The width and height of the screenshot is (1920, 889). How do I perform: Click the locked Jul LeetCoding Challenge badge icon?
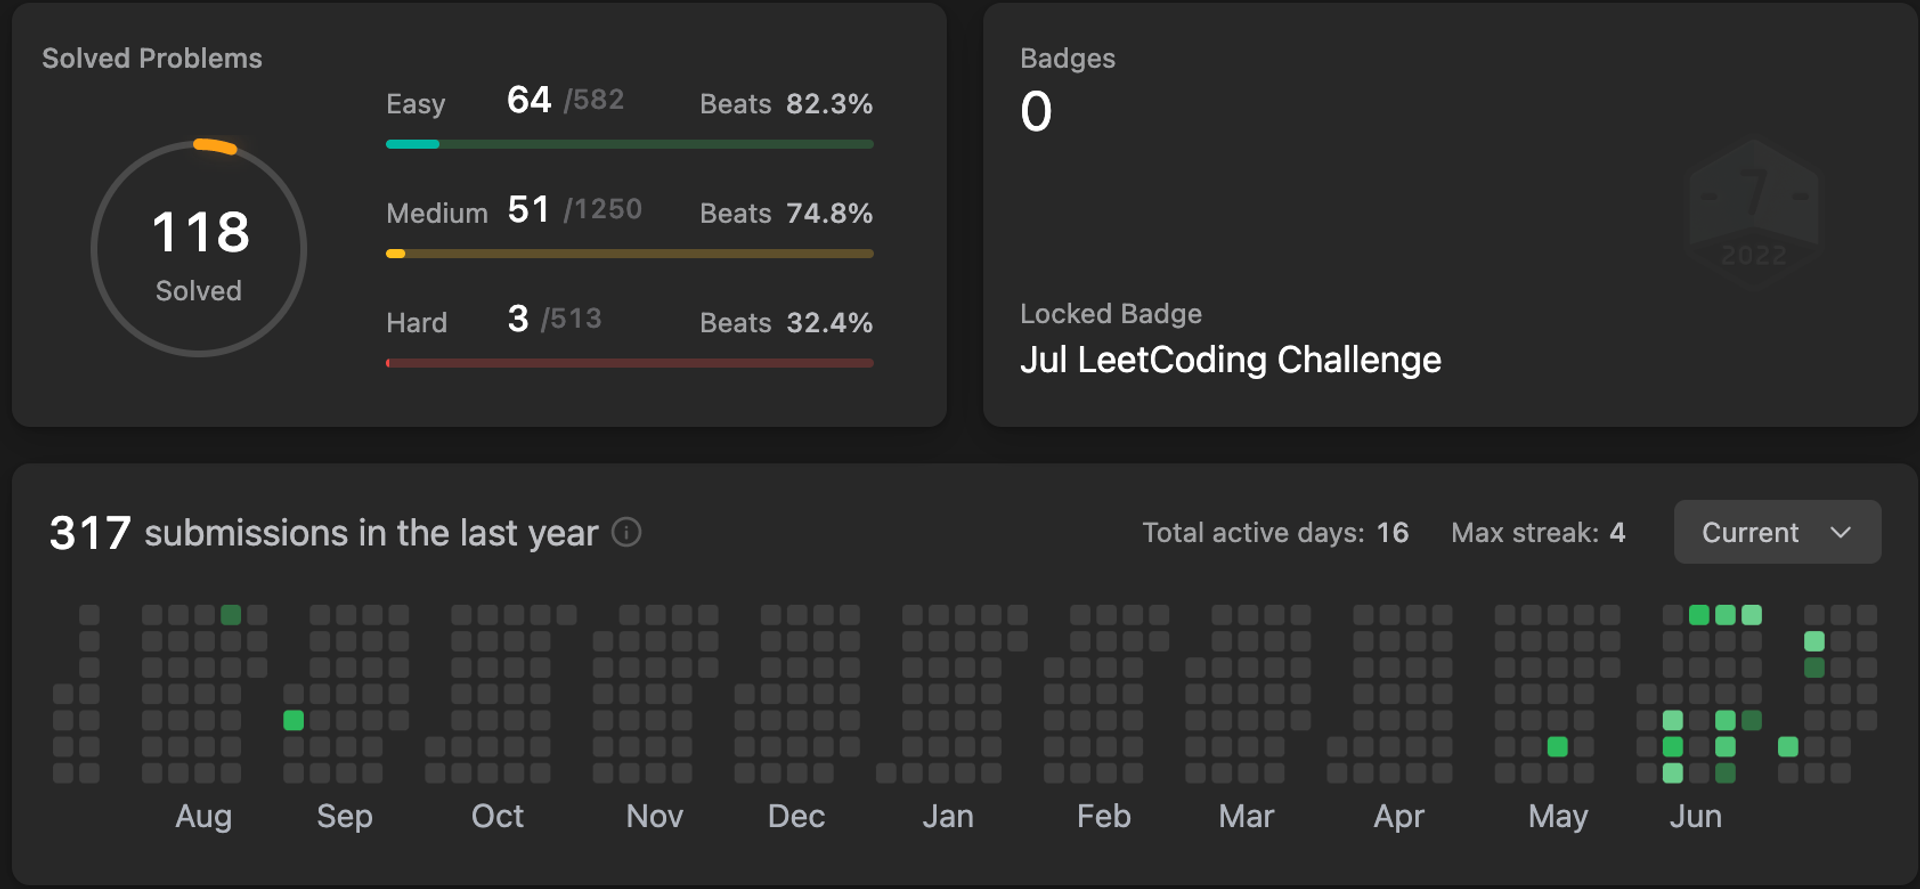click(1755, 213)
